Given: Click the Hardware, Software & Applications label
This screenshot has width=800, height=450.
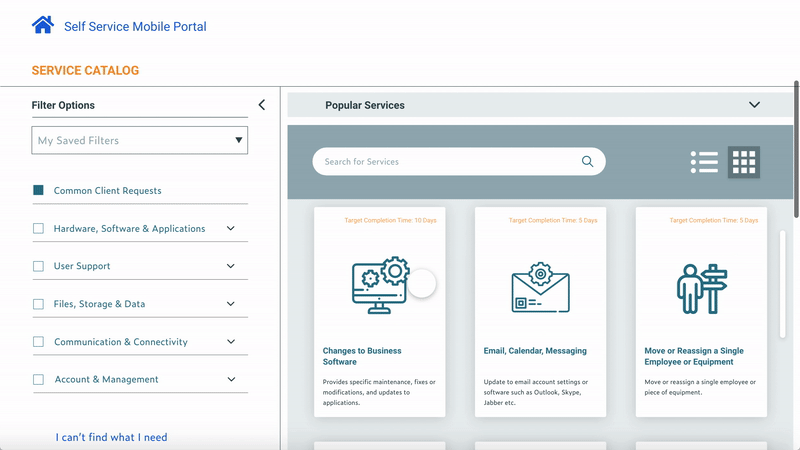Looking at the screenshot, I should coord(130,229).
